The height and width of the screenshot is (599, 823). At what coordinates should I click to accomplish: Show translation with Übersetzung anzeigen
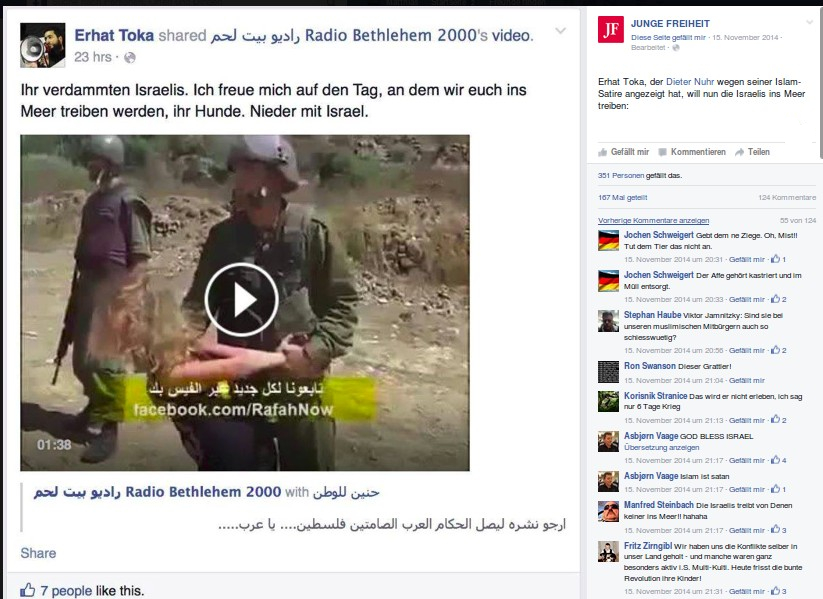661,448
